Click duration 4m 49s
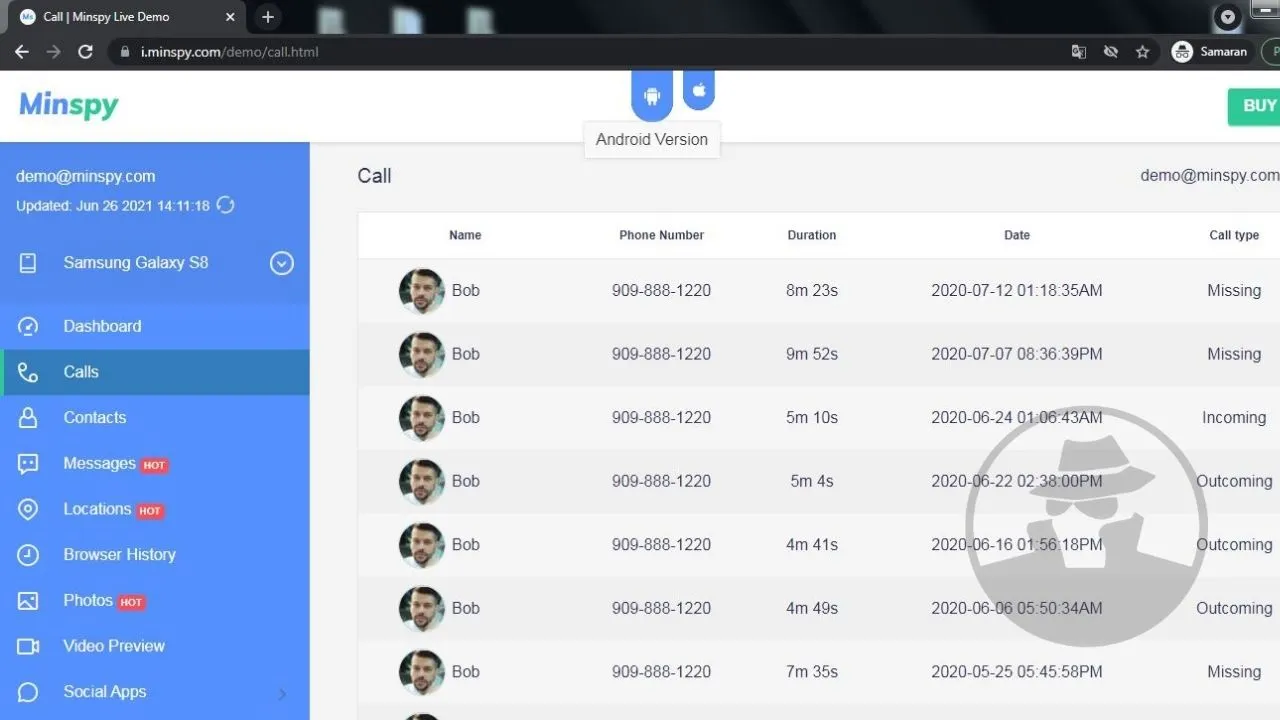The height and width of the screenshot is (720, 1280). tap(812, 608)
